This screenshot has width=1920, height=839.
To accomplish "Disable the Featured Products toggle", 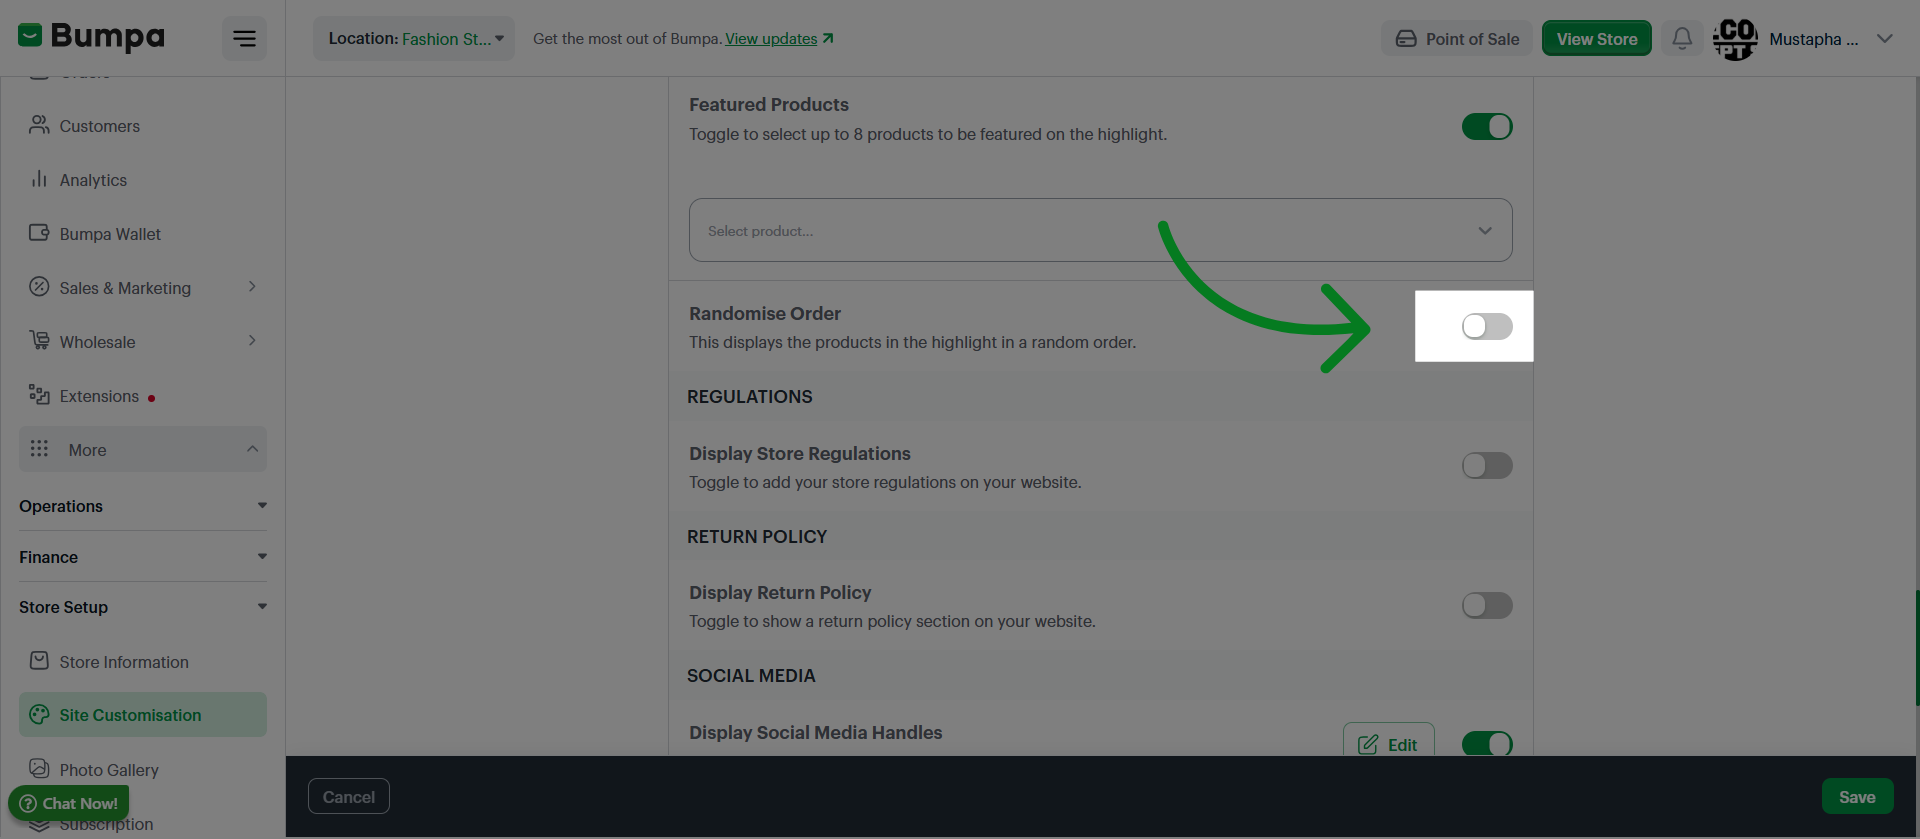I will pyautogui.click(x=1487, y=127).
